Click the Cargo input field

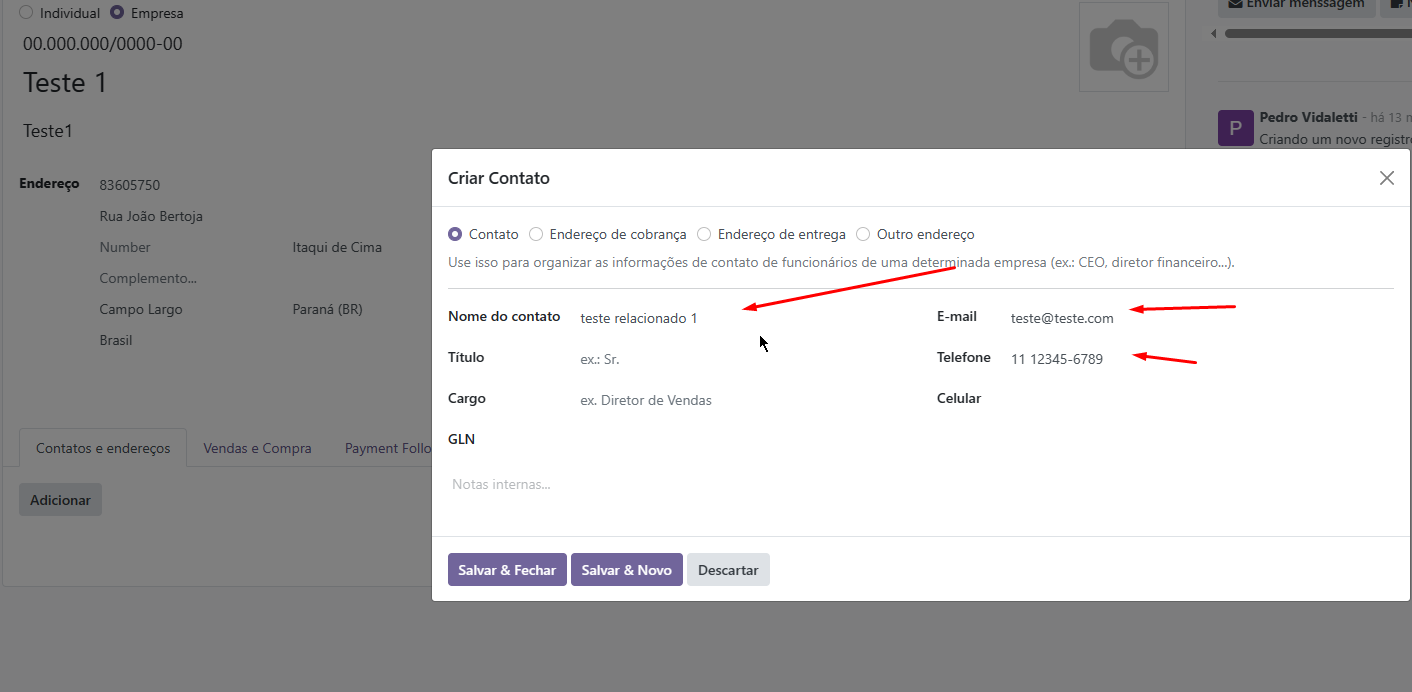tap(742, 400)
